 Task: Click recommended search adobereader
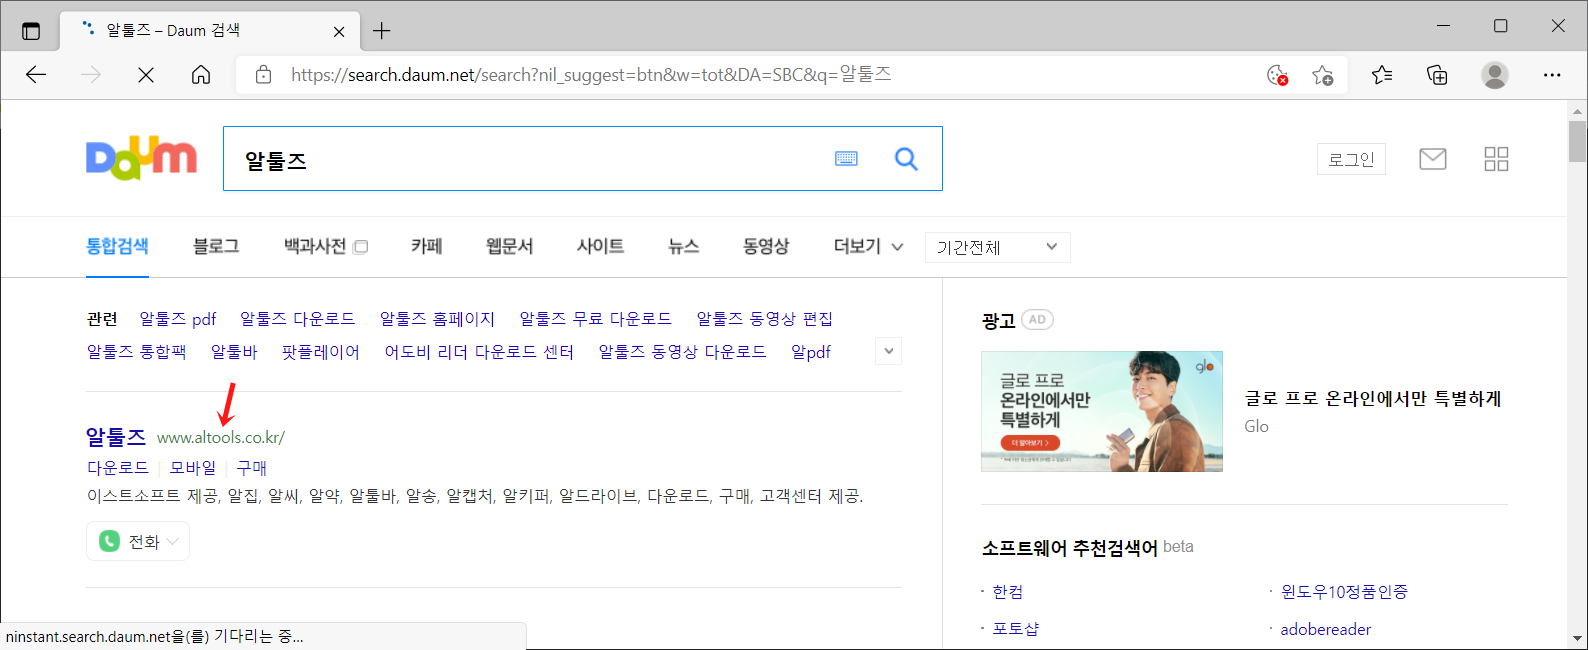1326,629
